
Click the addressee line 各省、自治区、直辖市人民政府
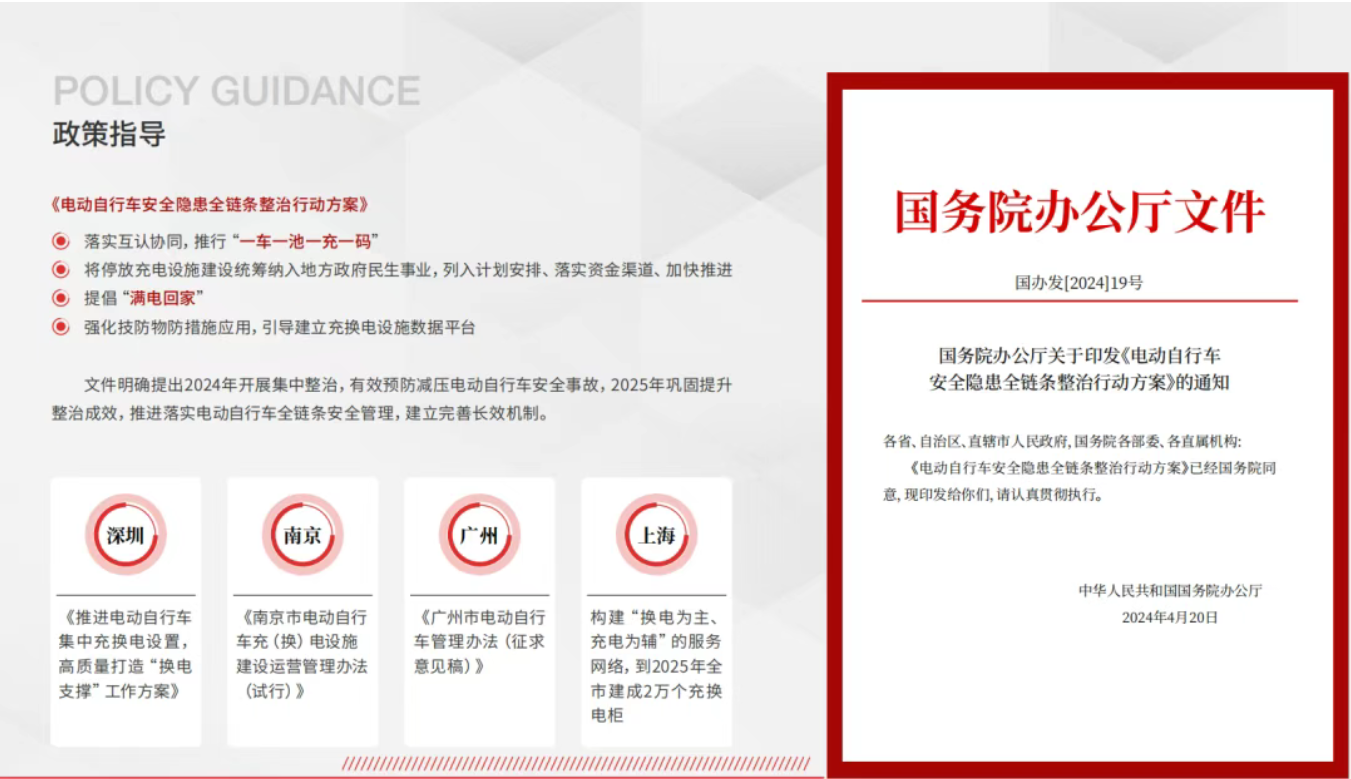point(1063,441)
